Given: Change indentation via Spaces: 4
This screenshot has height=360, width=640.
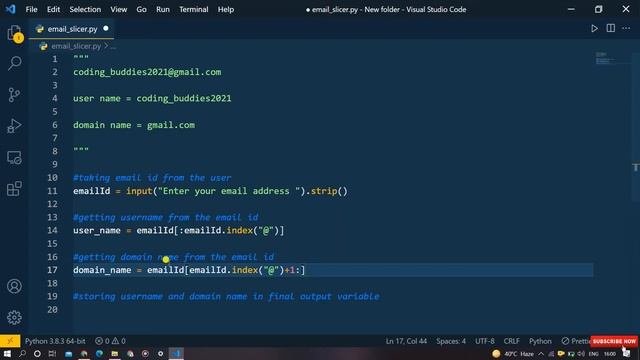Looking at the screenshot, I should (451, 341).
